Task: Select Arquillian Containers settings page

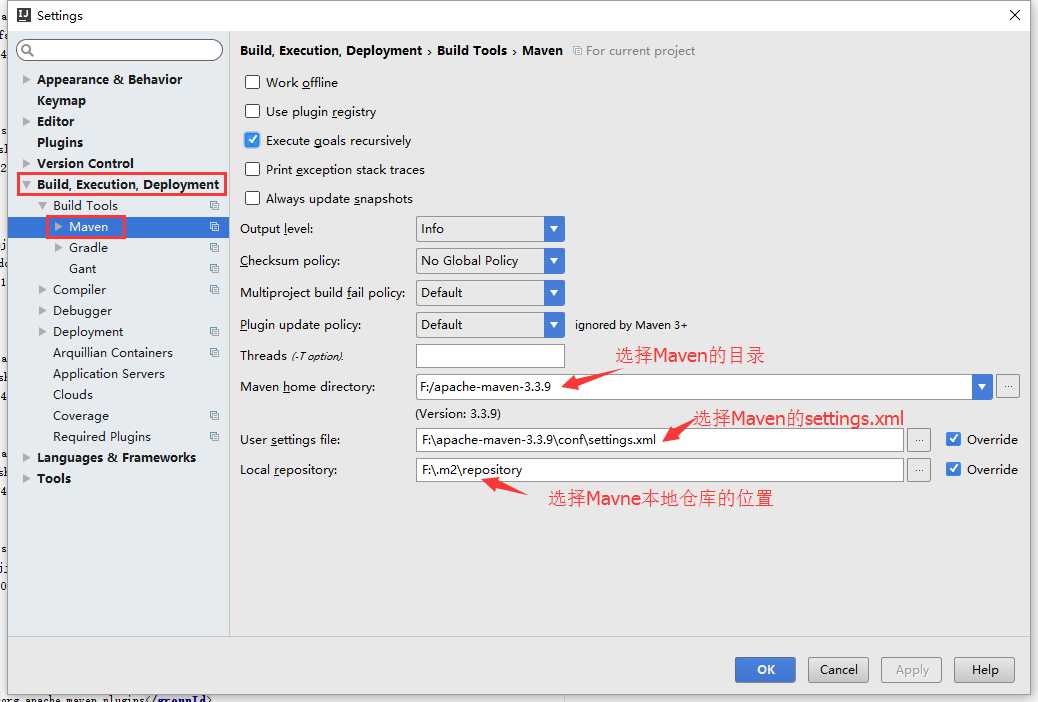Action: pos(113,352)
